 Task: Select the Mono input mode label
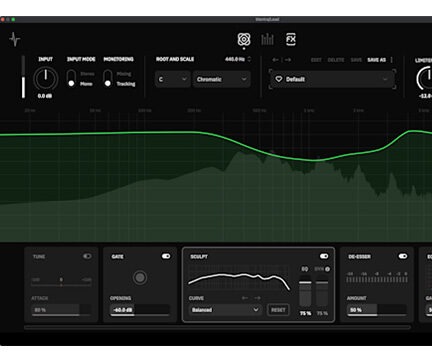pos(86,84)
